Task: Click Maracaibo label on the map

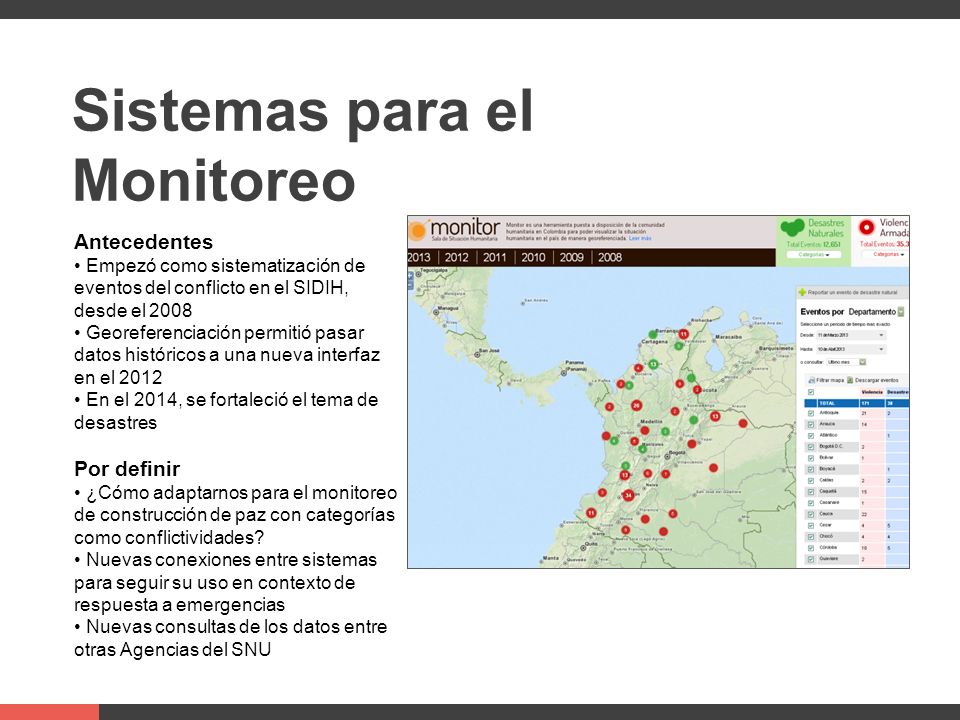Action: pos(729,337)
